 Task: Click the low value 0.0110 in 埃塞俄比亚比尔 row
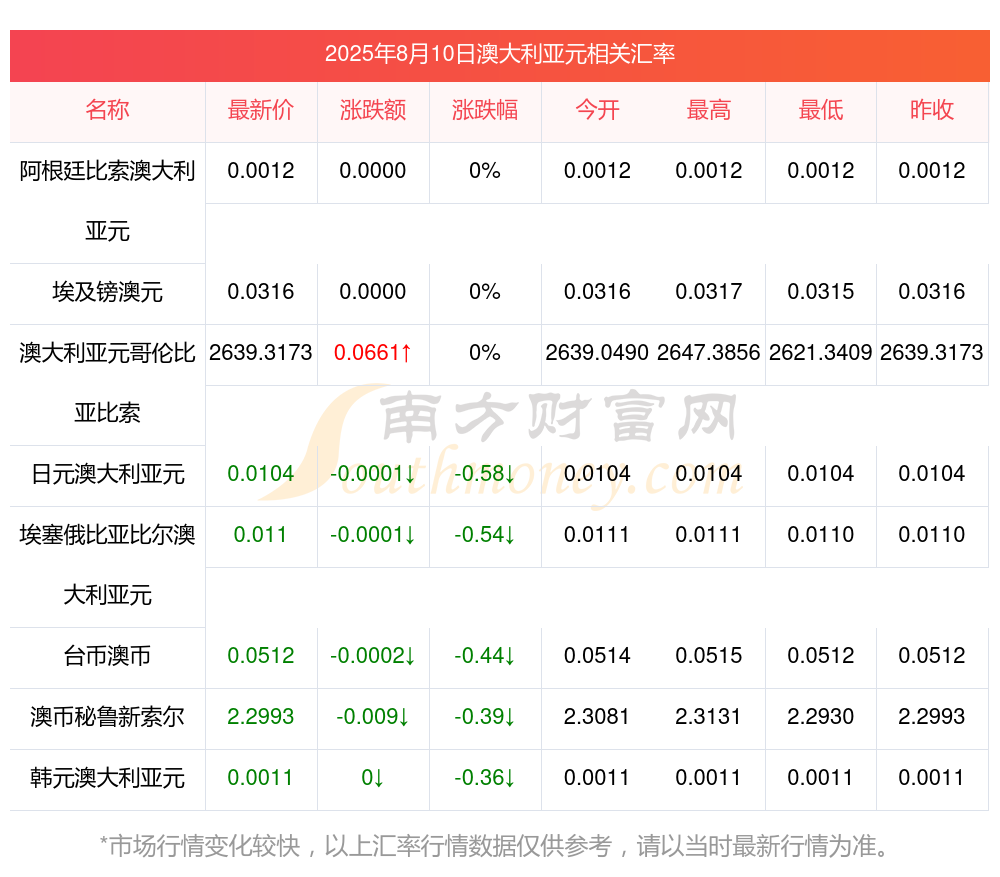tap(821, 534)
